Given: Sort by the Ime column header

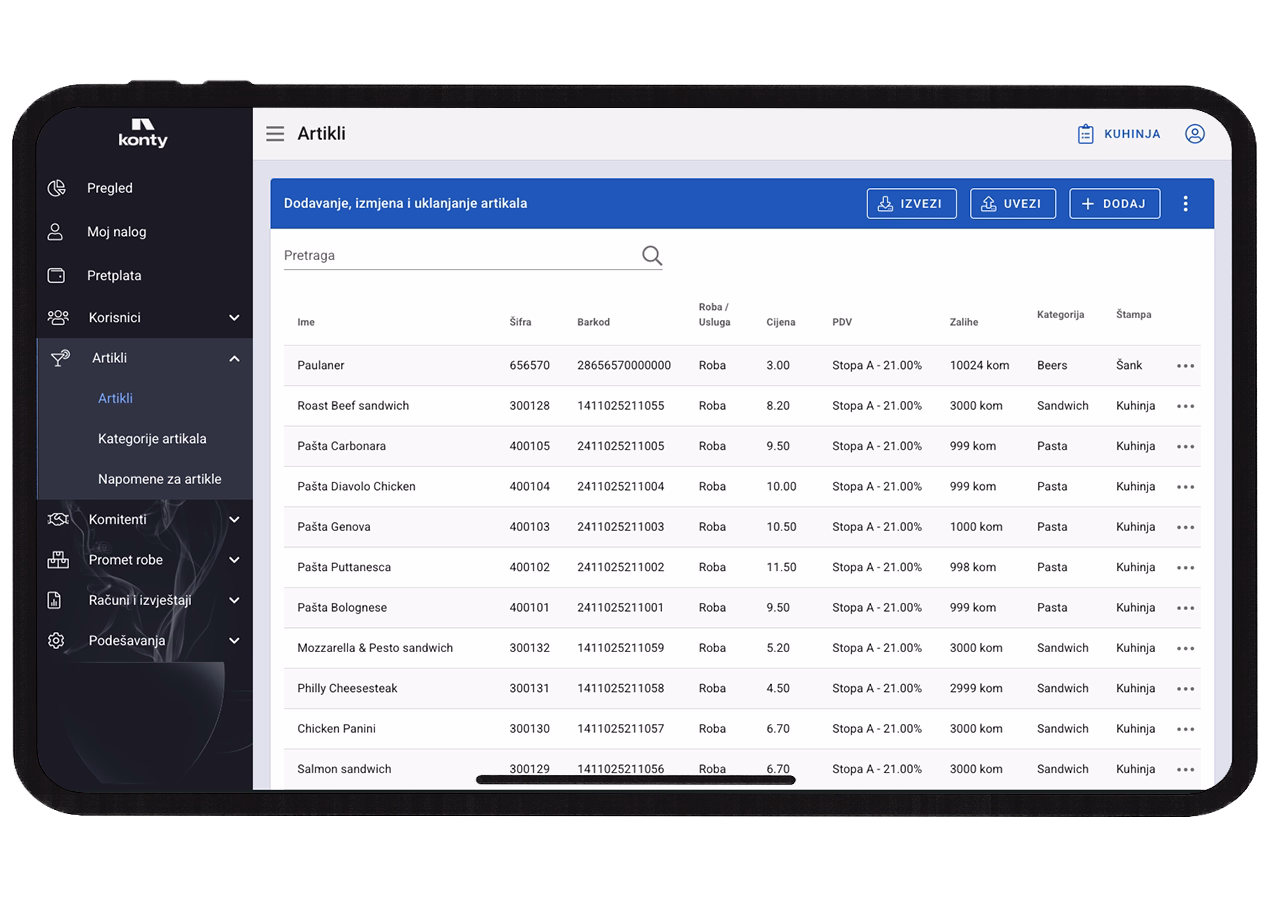Looking at the screenshot, I should point(306,322).
